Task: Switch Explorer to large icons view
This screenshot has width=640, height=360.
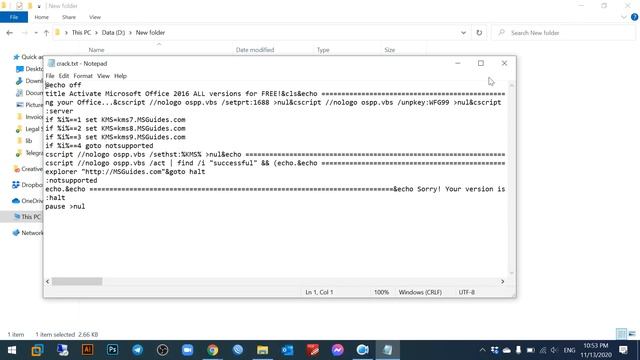Action: (x=632, y=334)
